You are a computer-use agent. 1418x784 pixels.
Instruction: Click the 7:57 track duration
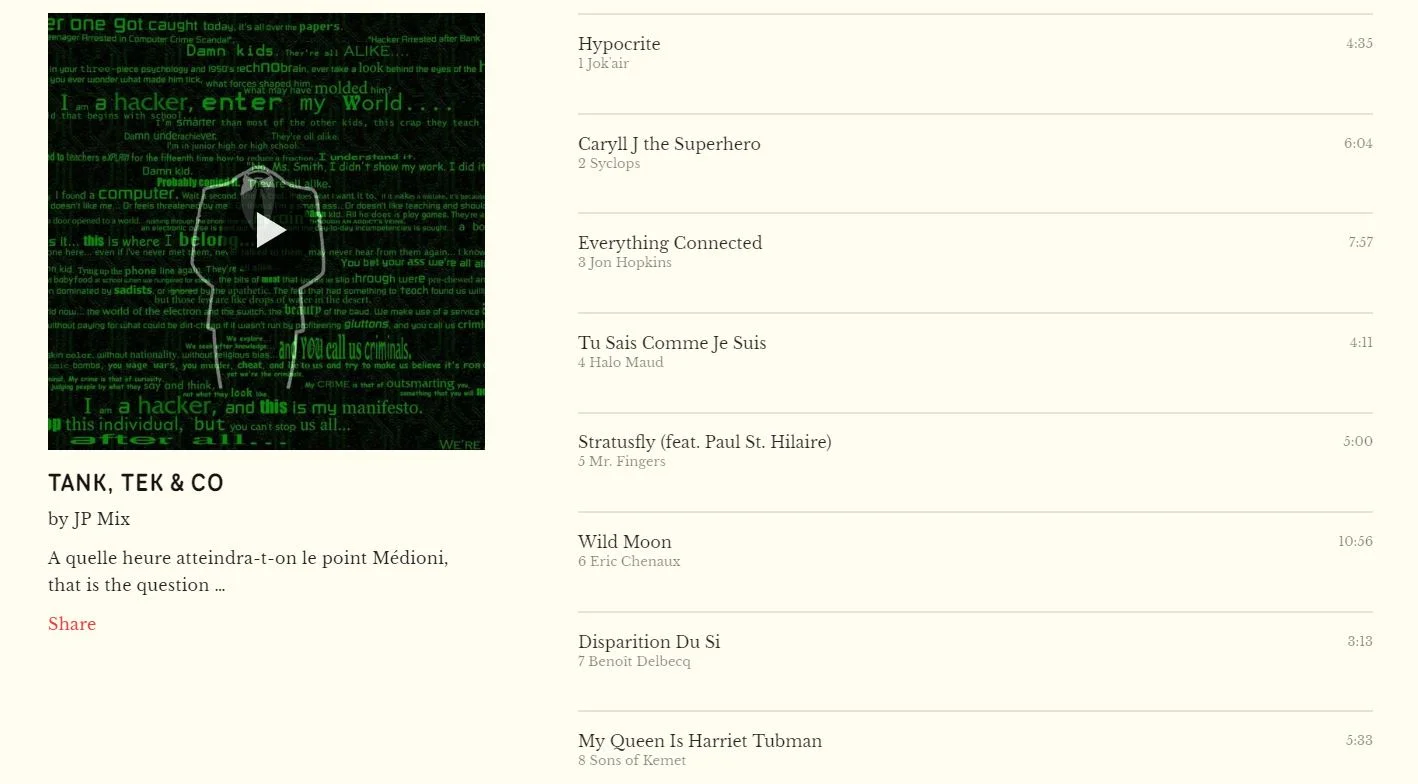(1360, 242)
